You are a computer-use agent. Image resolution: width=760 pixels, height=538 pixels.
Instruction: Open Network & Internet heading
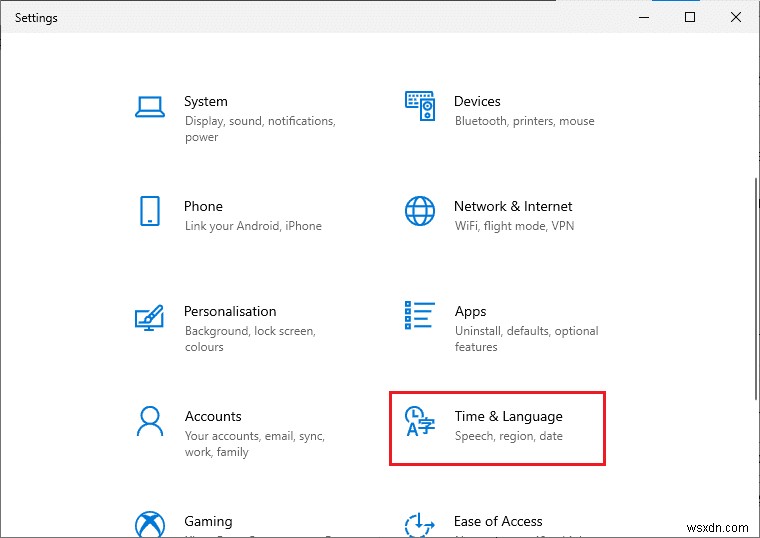click(x=513, y=206)
